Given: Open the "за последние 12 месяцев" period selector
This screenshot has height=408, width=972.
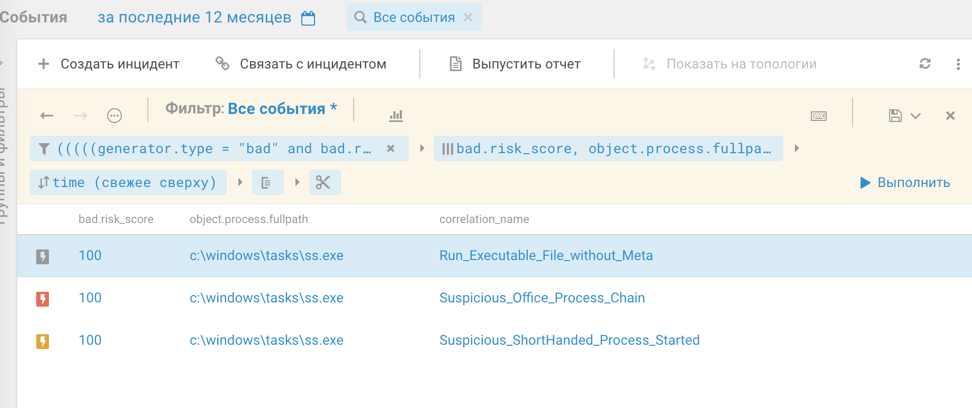Looking at the screenshot, I should [x=194, y=18].
